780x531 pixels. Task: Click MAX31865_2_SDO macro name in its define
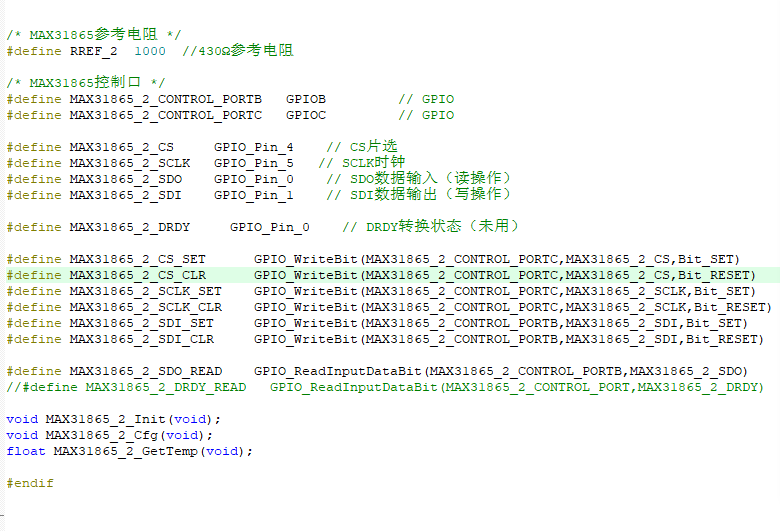pos(126,180)
